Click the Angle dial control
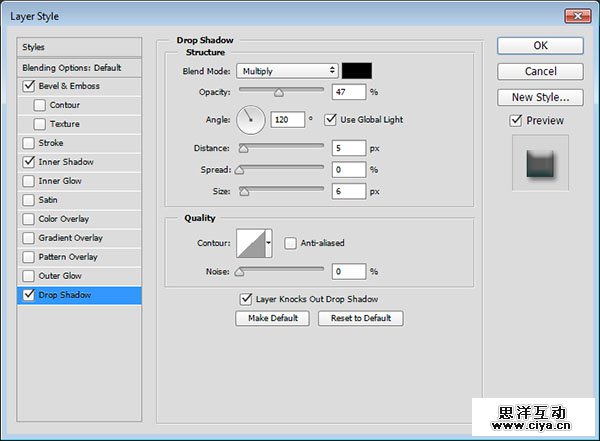600x441 pixels. coord(251,120)
